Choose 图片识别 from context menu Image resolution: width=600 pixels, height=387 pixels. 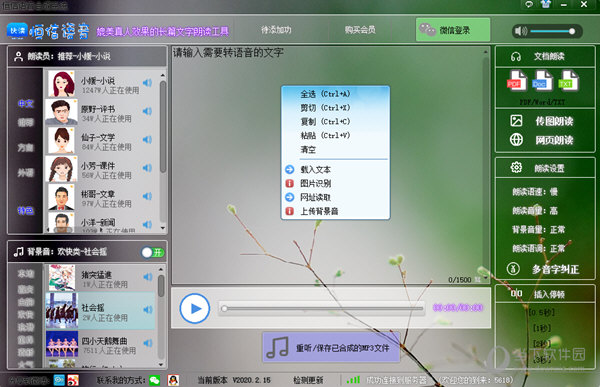(x=315, y=183)
